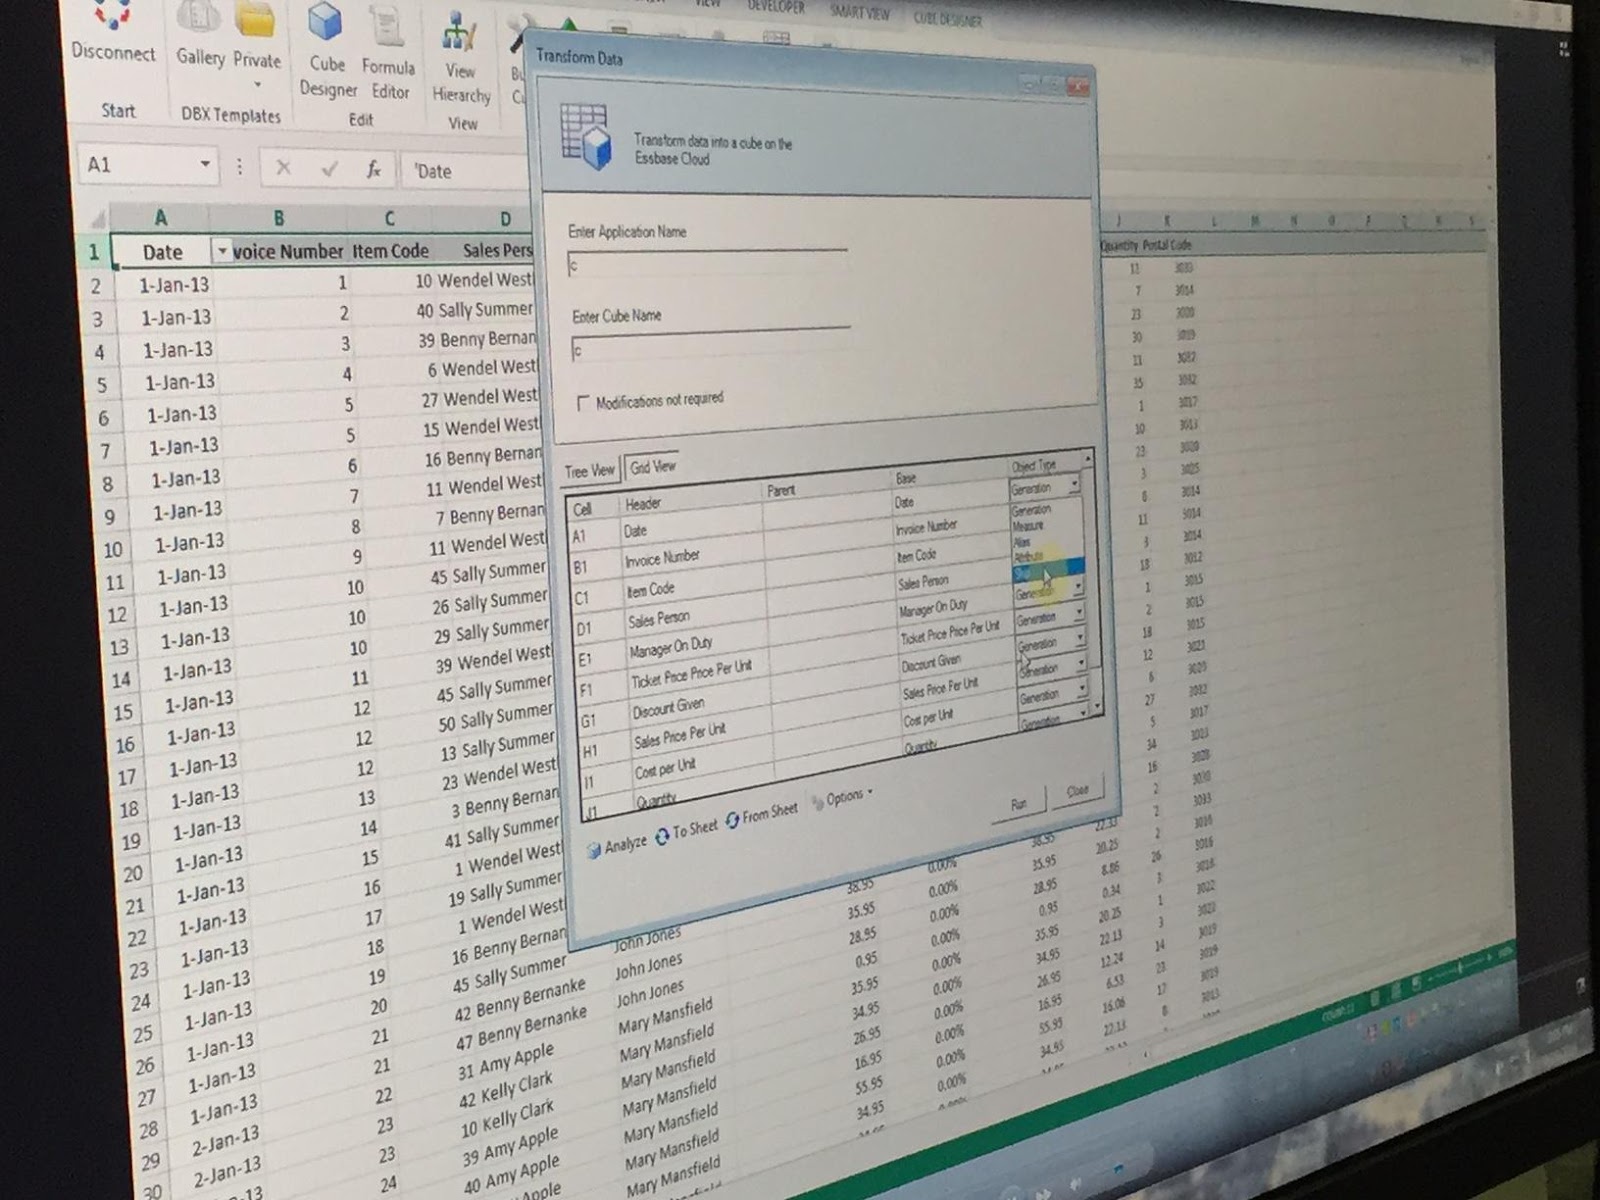Image resolution: width=1600 pixels, height=1200 pixels.
Task: Adjust the zoom slider in Excel status bar
Action: tap(1461, 968)
